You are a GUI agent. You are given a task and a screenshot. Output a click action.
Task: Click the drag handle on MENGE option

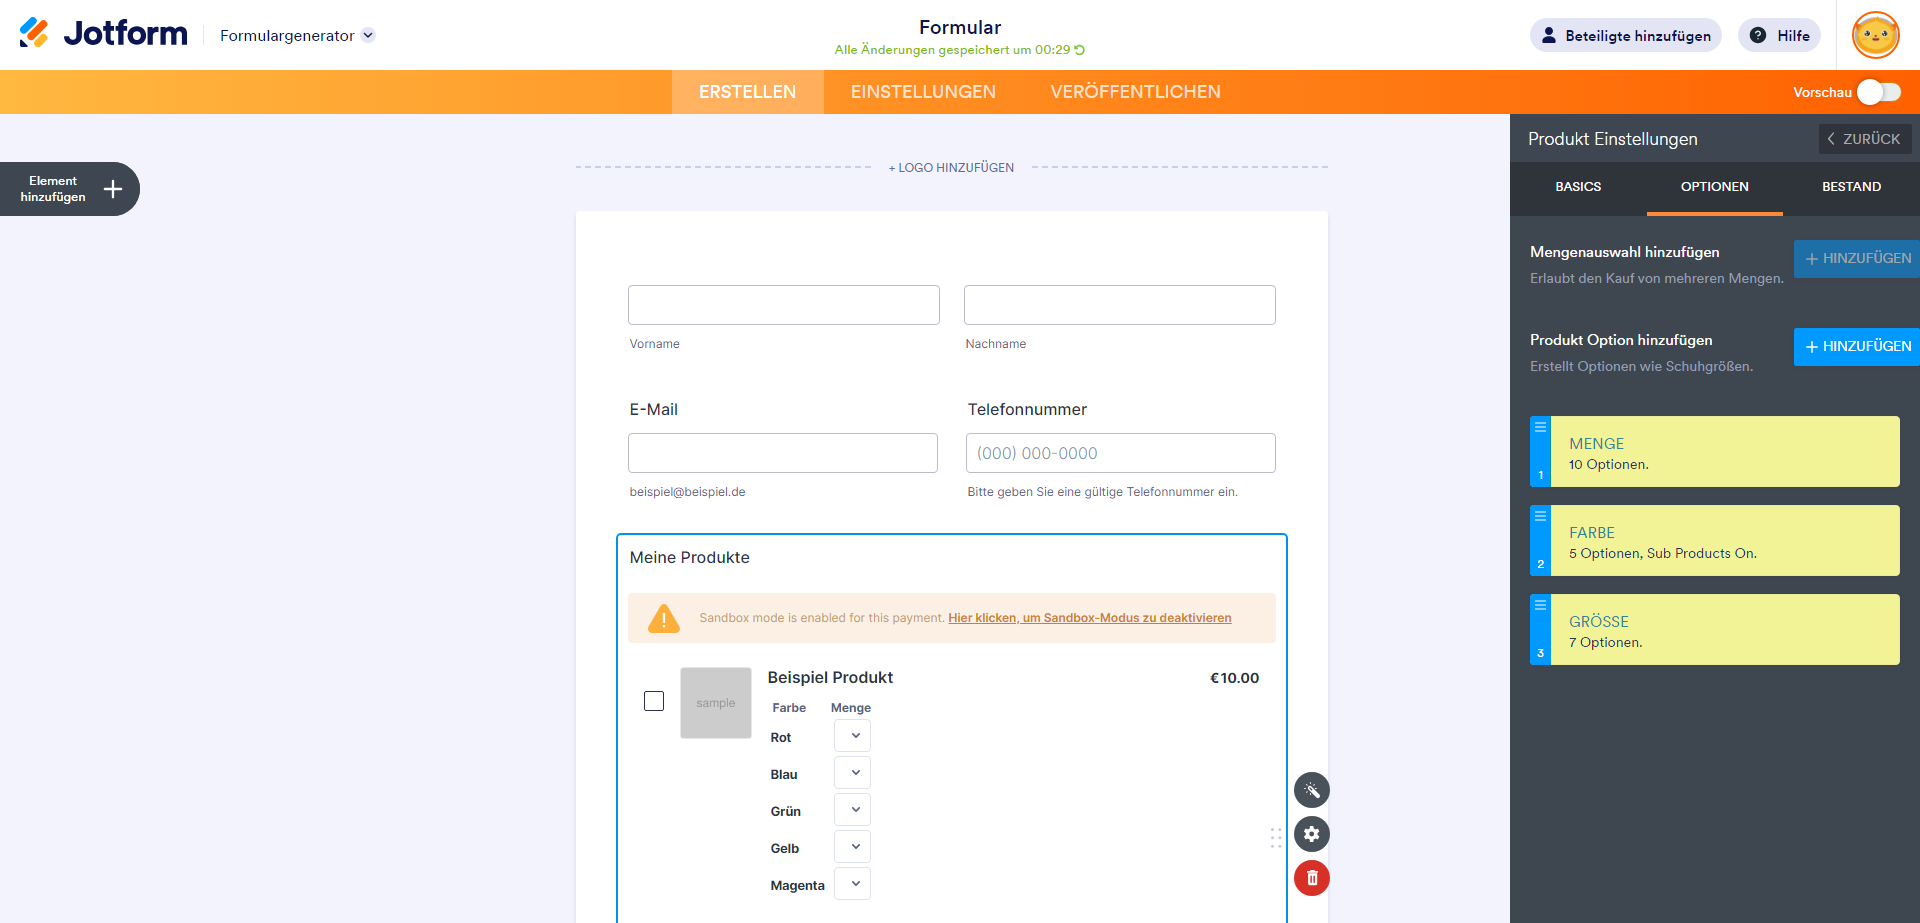pyautogui.click(x=1540, y=427)
